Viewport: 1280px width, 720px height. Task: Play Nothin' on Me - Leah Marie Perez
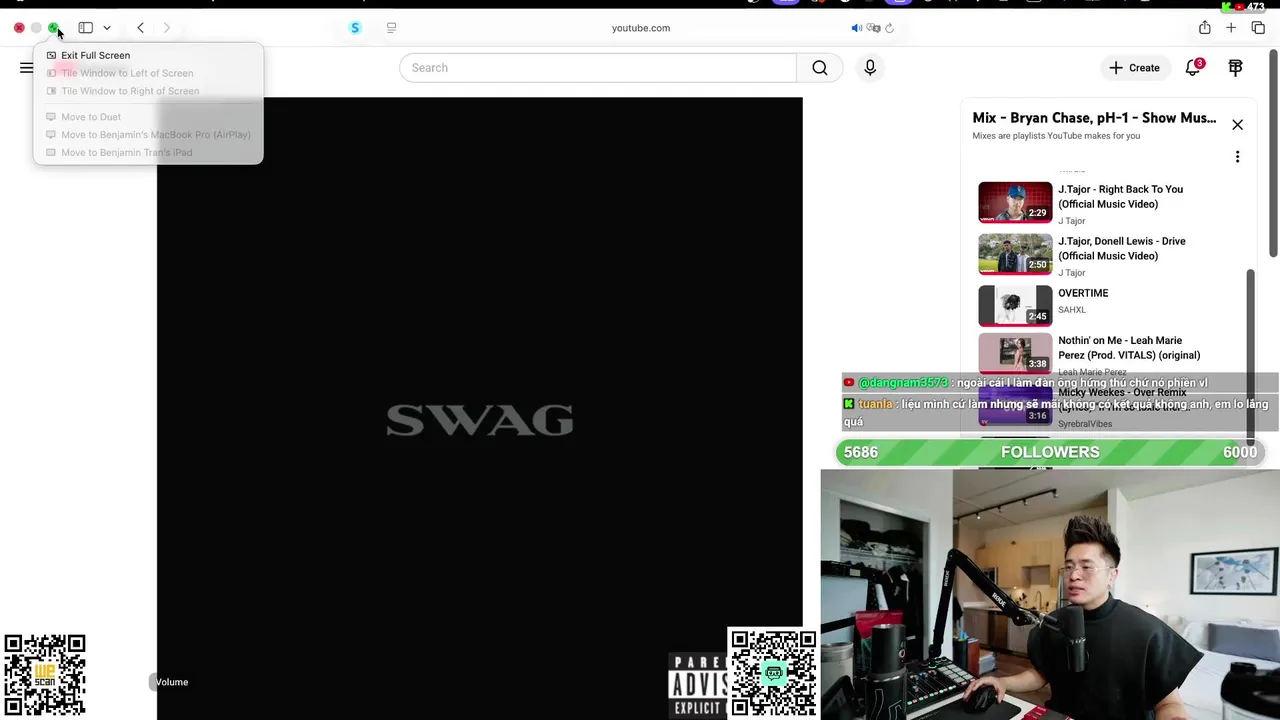point(1129,348)
